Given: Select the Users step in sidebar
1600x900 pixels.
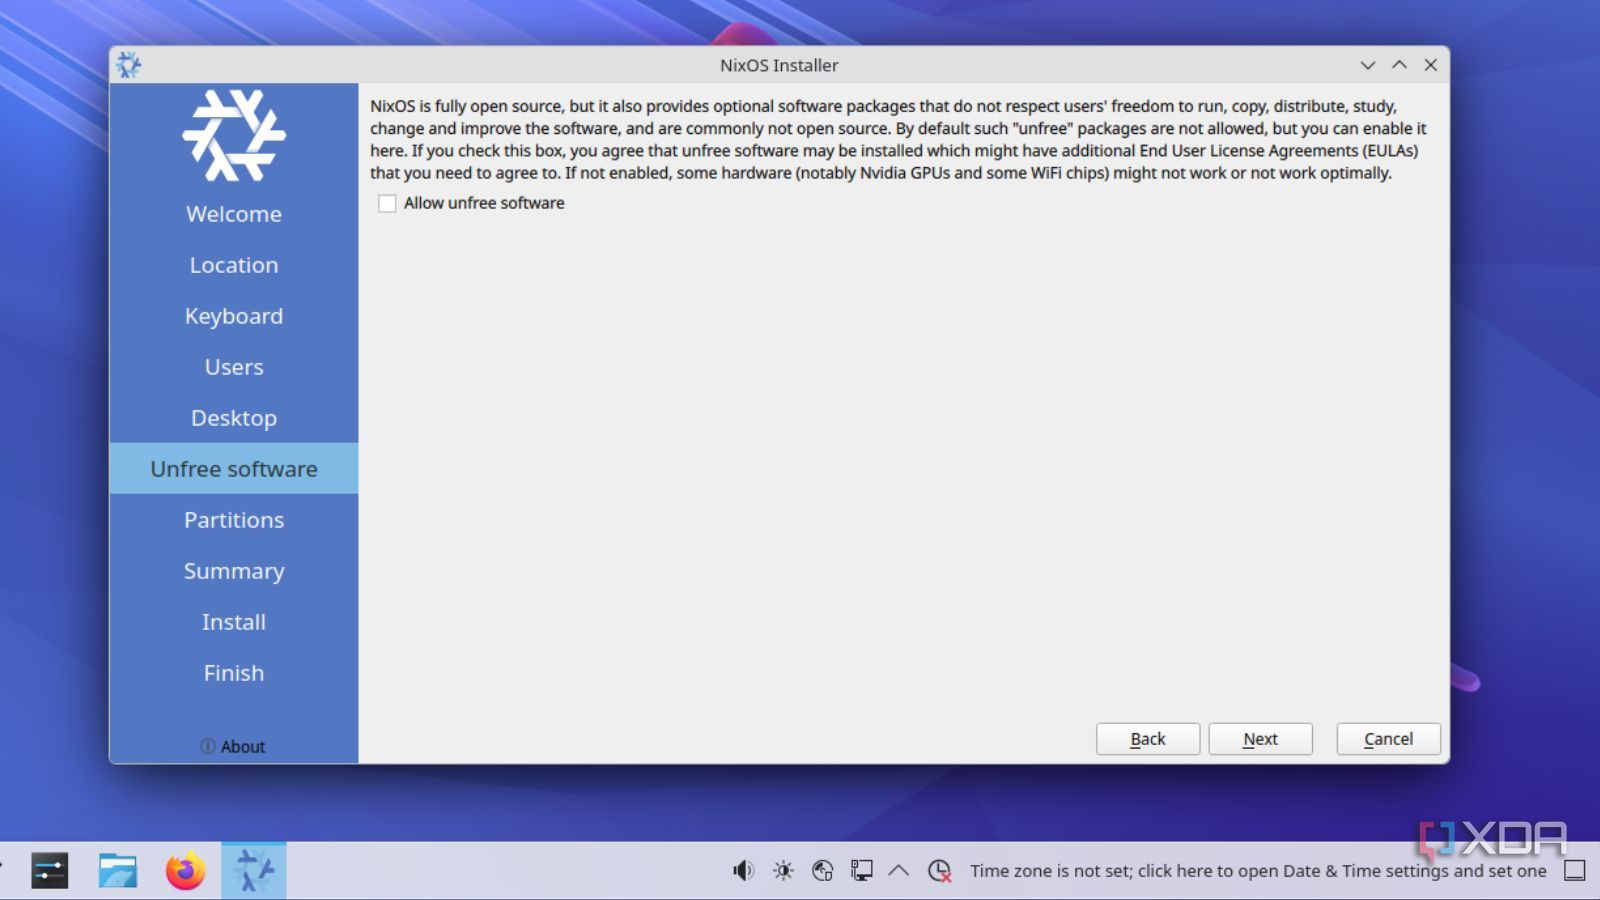Looking at the screenshot, I should coord(234,367).
